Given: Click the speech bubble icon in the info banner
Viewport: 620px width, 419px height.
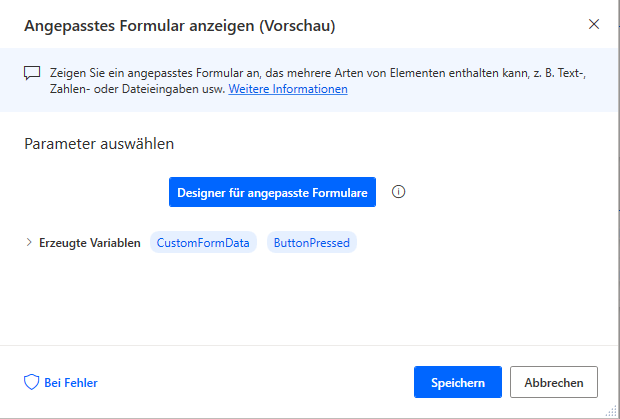Looking at the screenshot, I should pos(32,73).
